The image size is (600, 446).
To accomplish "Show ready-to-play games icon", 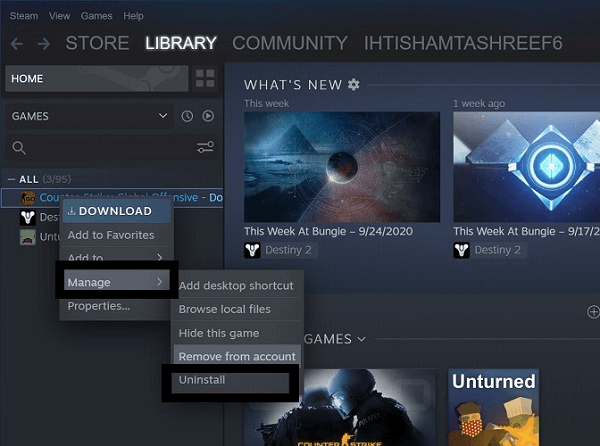I will [208, 116].
